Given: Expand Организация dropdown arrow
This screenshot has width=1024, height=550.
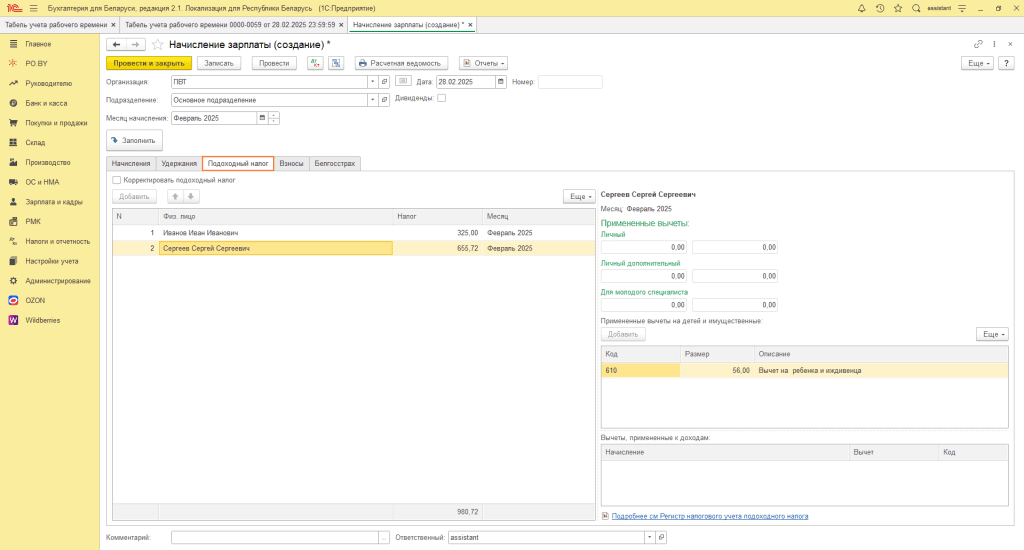Looking at the screenshot, I should coord(372,82).
